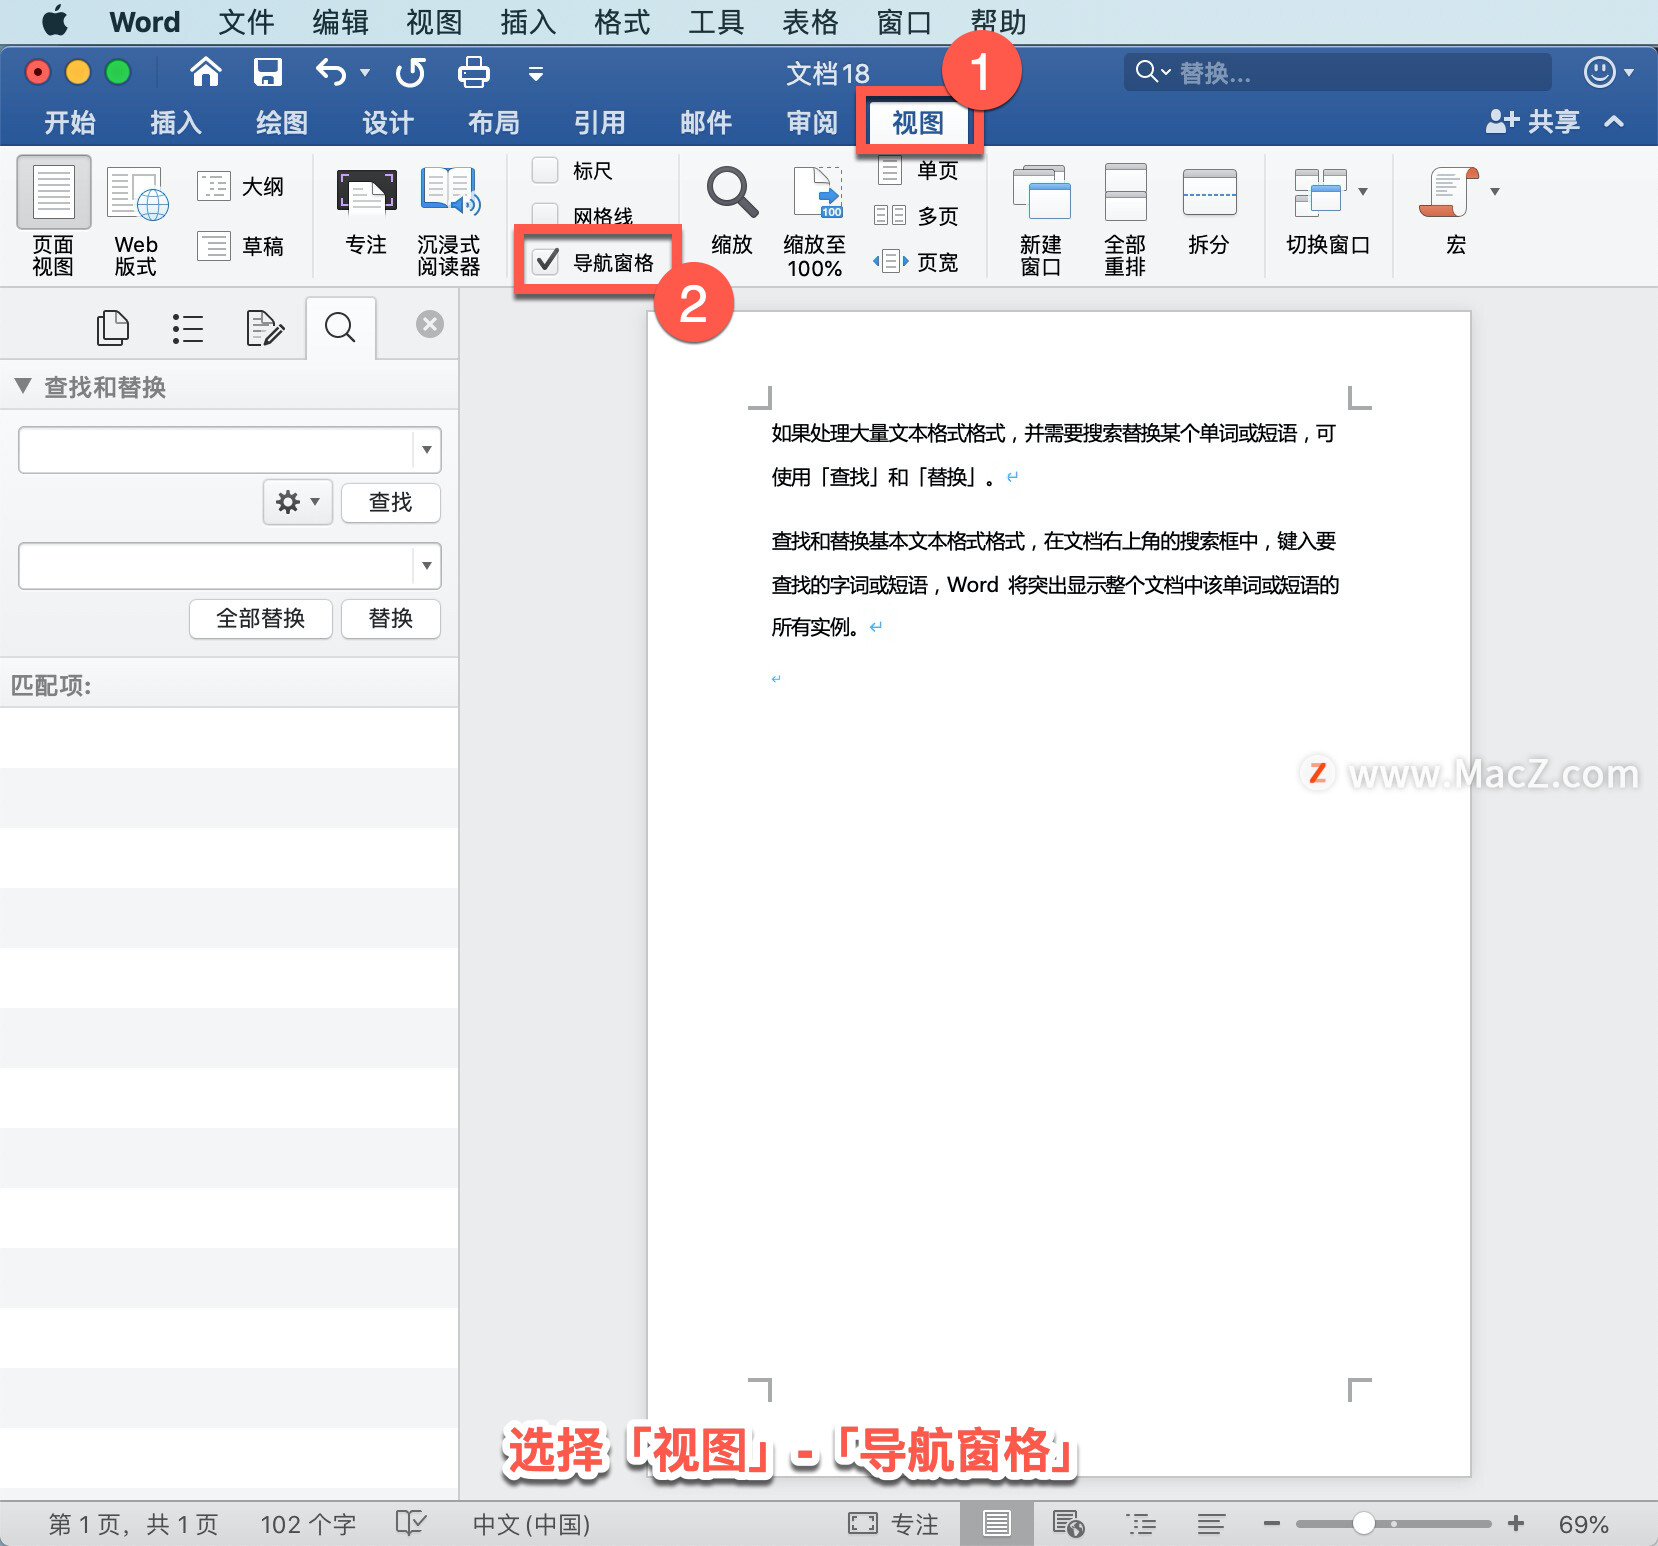Switch to Web layout (Web版式)

(136, 222)
